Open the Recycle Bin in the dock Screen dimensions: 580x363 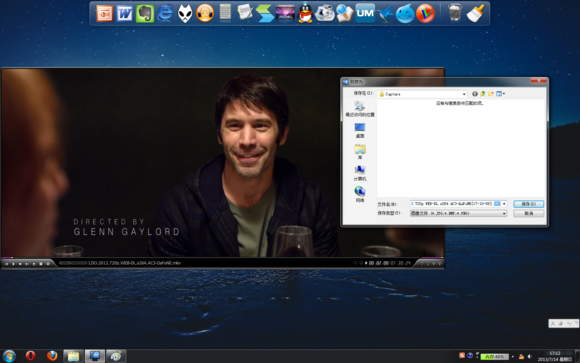tap(455, 13)
